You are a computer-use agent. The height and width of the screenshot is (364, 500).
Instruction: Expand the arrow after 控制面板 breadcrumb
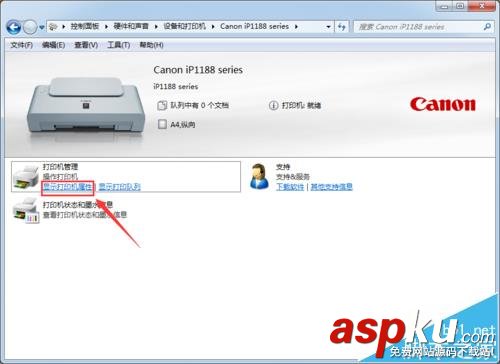[x=106, y=27]
